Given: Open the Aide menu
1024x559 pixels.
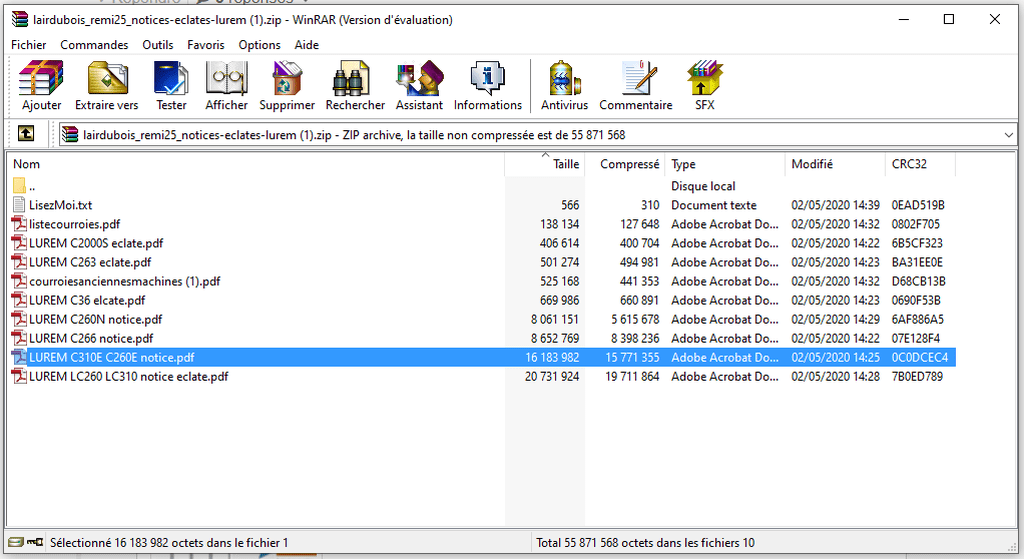Looking at the screenshot, I should coord(306,45).
